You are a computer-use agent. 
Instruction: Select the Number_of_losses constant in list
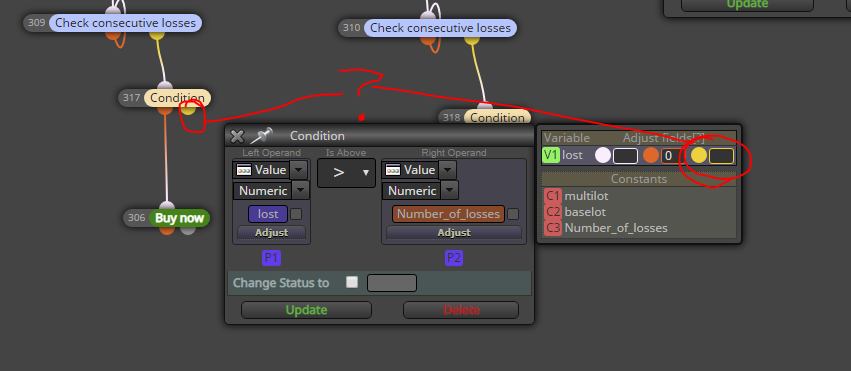tap(616, 228)
